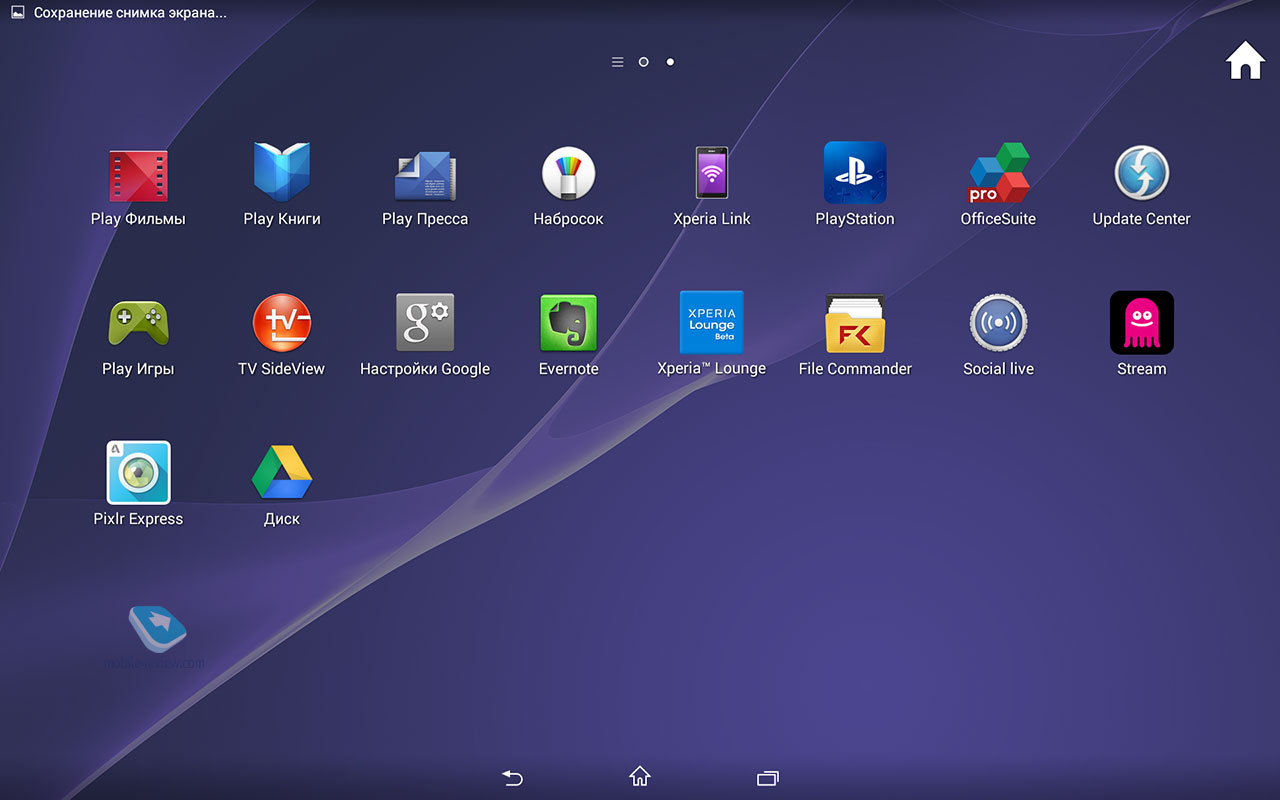1280x800 pixels.
Task: Open the Xperia Lounge Beta icon
Action: [x=711, y=322]
